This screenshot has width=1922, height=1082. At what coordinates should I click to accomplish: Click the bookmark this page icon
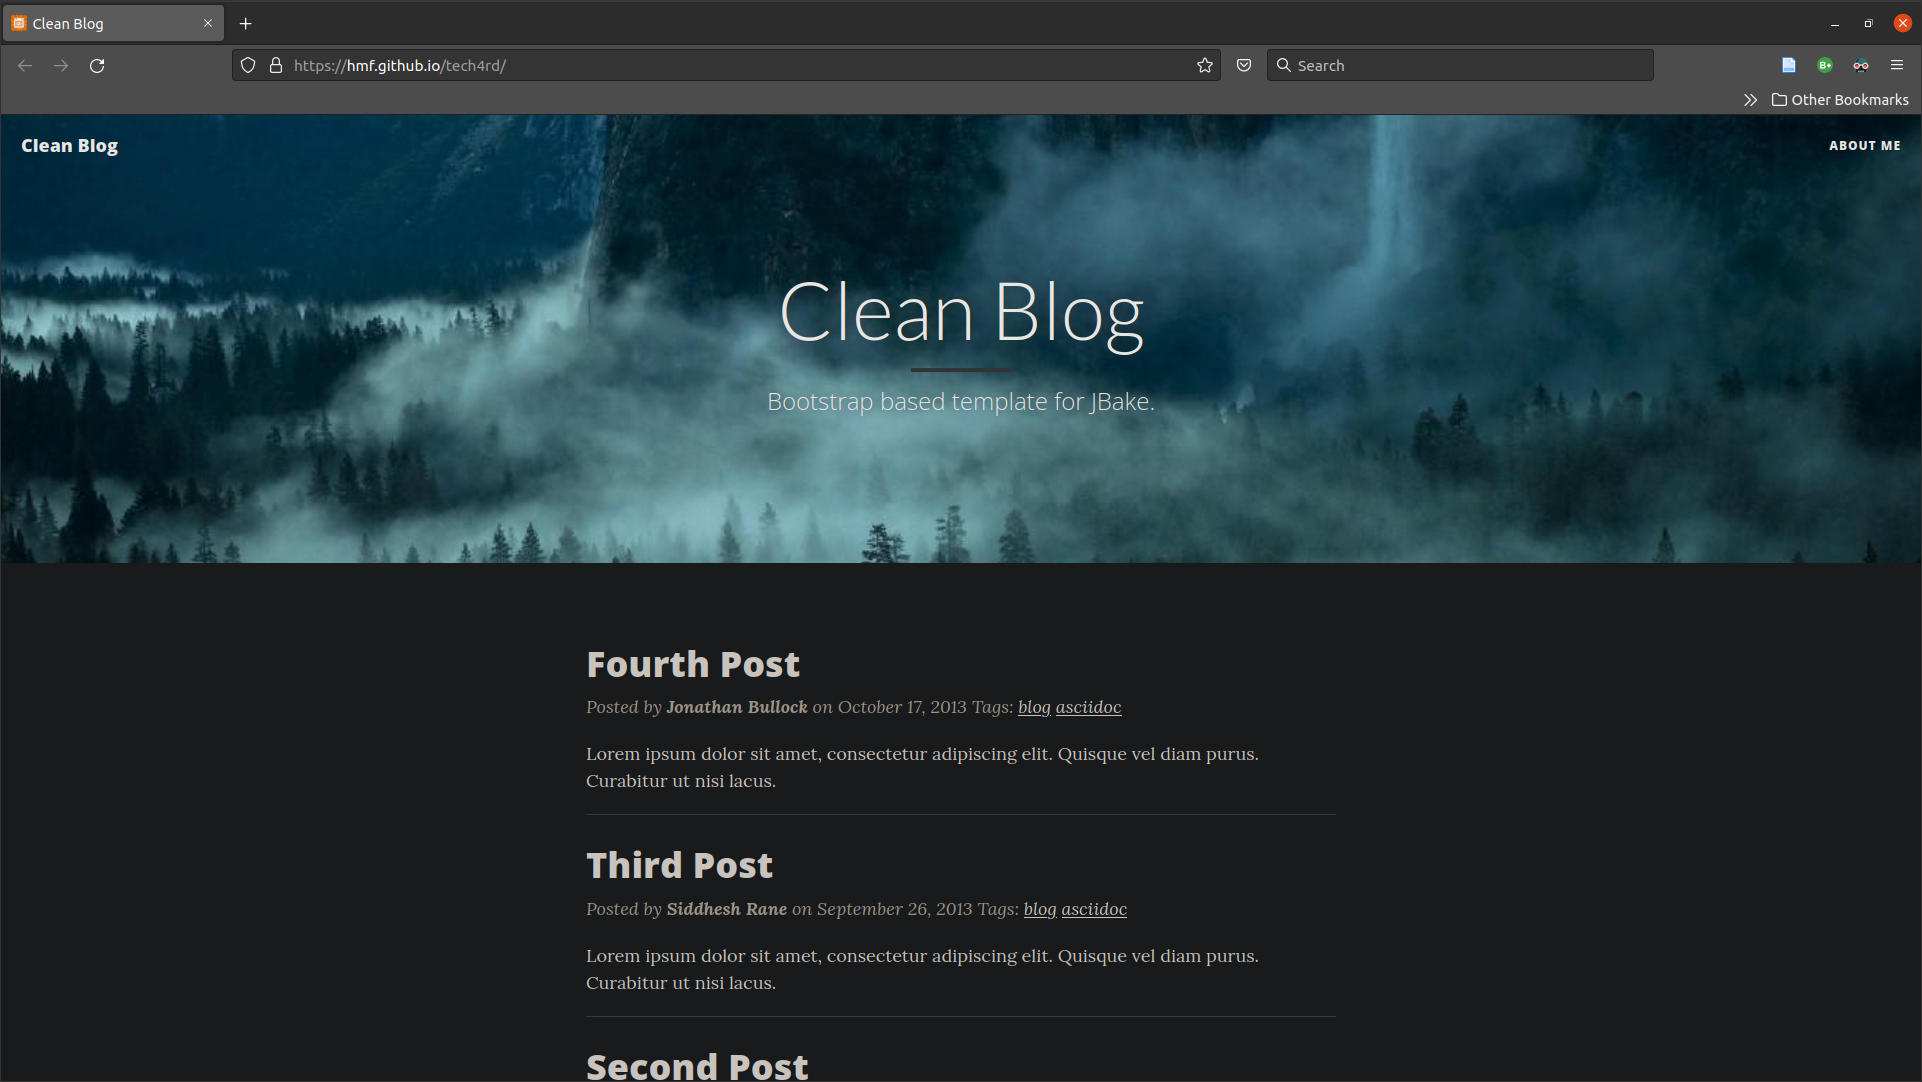pos(1204,65)
